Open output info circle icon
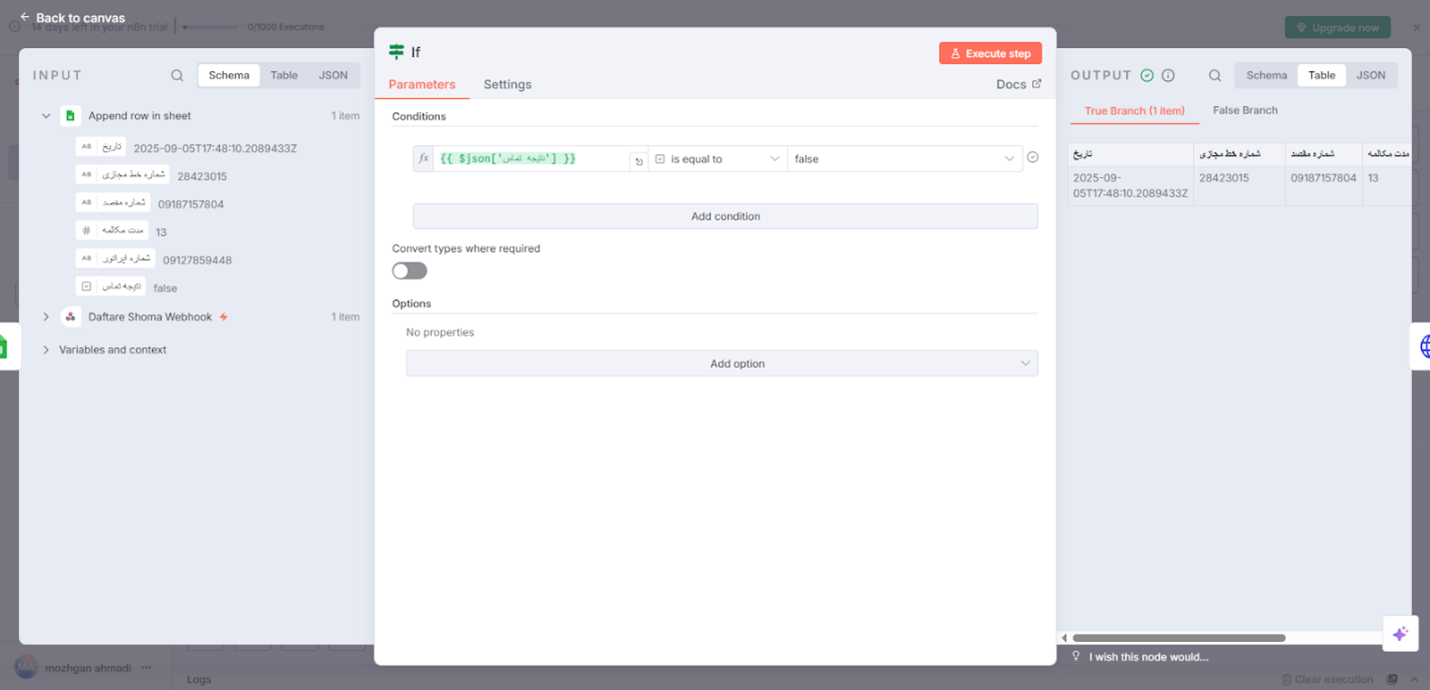Viewport: 1430px width, 690px height. (x=1168, y=75)
